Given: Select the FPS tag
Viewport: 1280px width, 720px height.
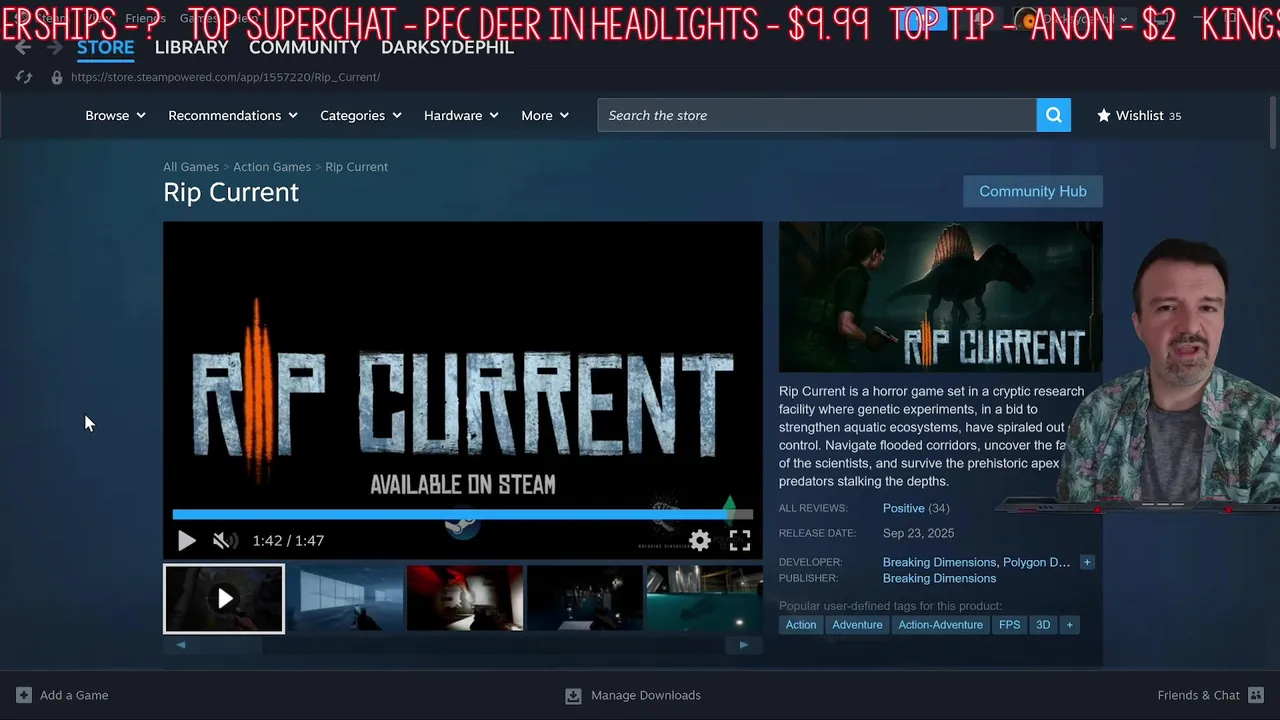Looking at the screenshot, I should coord(1010,625).
